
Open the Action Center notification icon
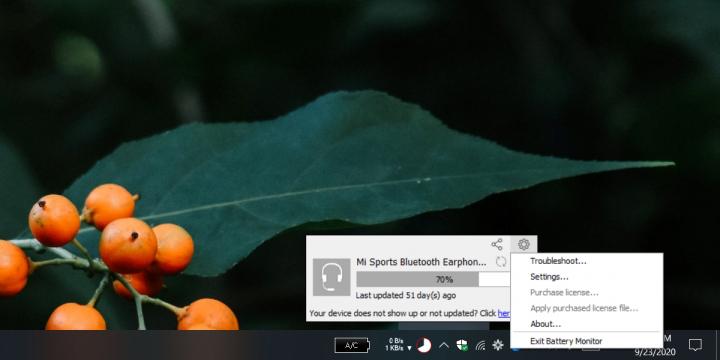pos(695,345)
